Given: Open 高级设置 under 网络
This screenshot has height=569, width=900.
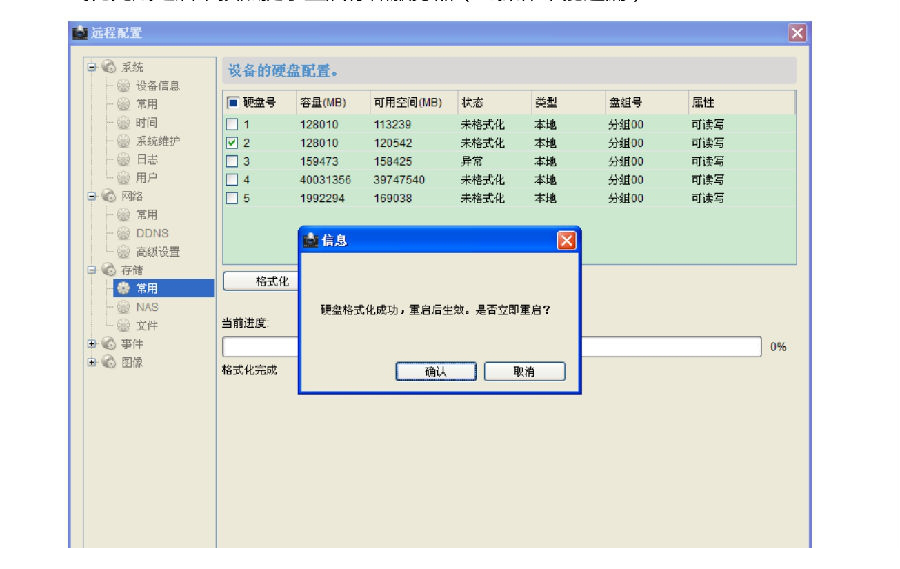Looking at the screenshot, I should (x=158, y=251).
